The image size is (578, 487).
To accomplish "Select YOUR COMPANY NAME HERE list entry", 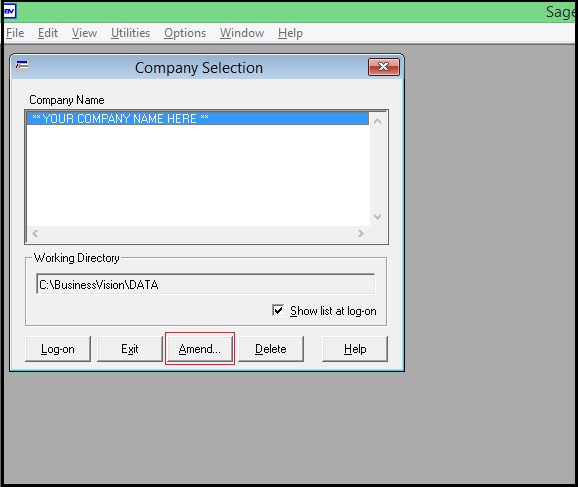I will [x=198, y=119].
